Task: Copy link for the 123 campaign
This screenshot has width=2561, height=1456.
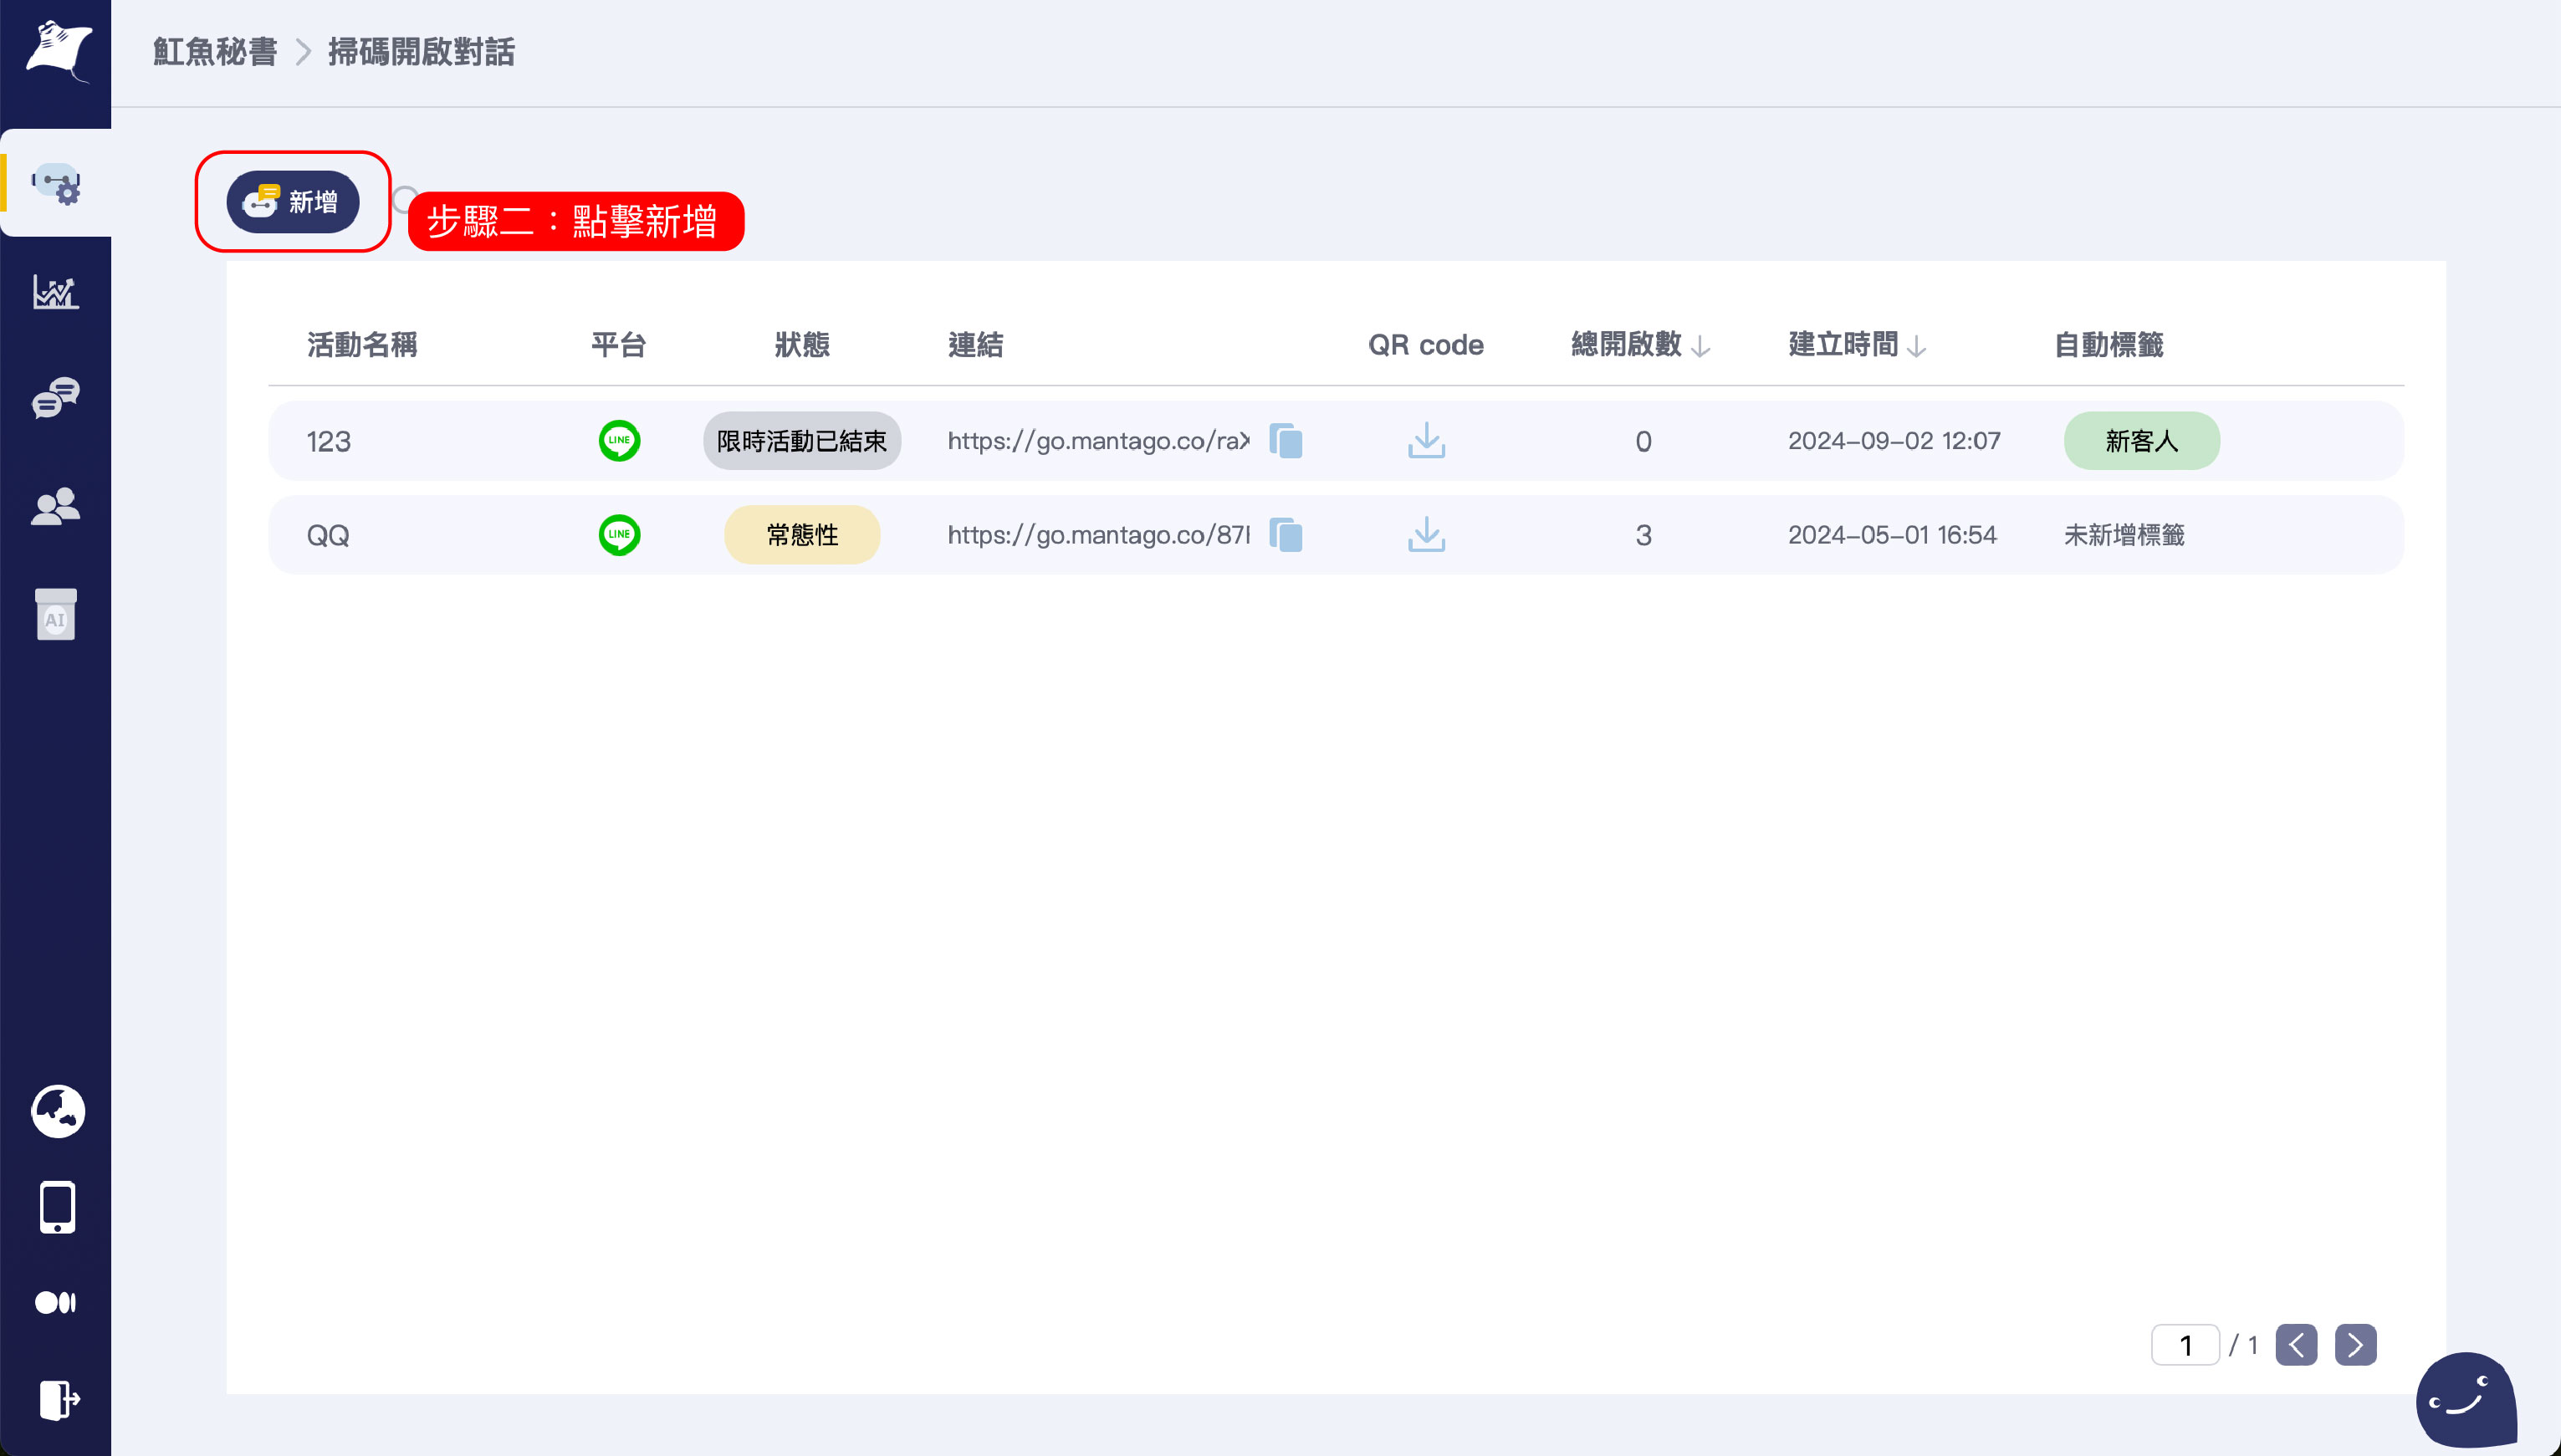Action: 1286,441
